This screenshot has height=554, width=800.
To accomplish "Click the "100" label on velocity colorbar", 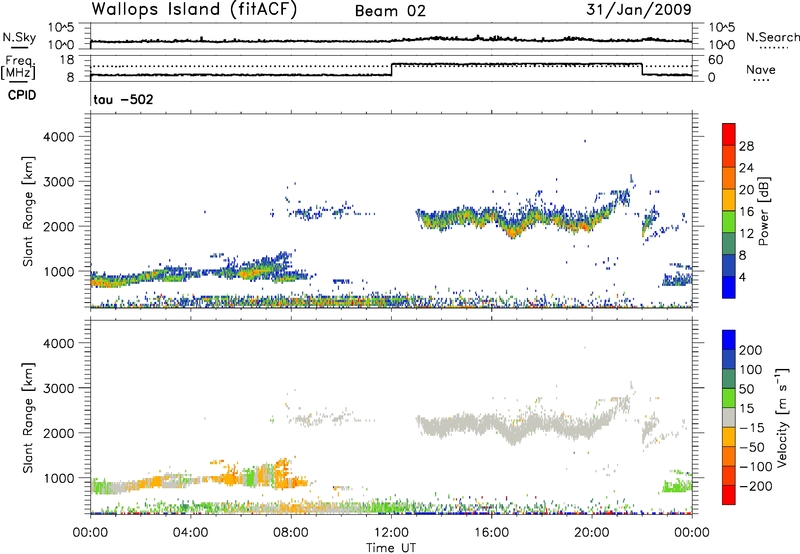I will click(x=751, y=369).
